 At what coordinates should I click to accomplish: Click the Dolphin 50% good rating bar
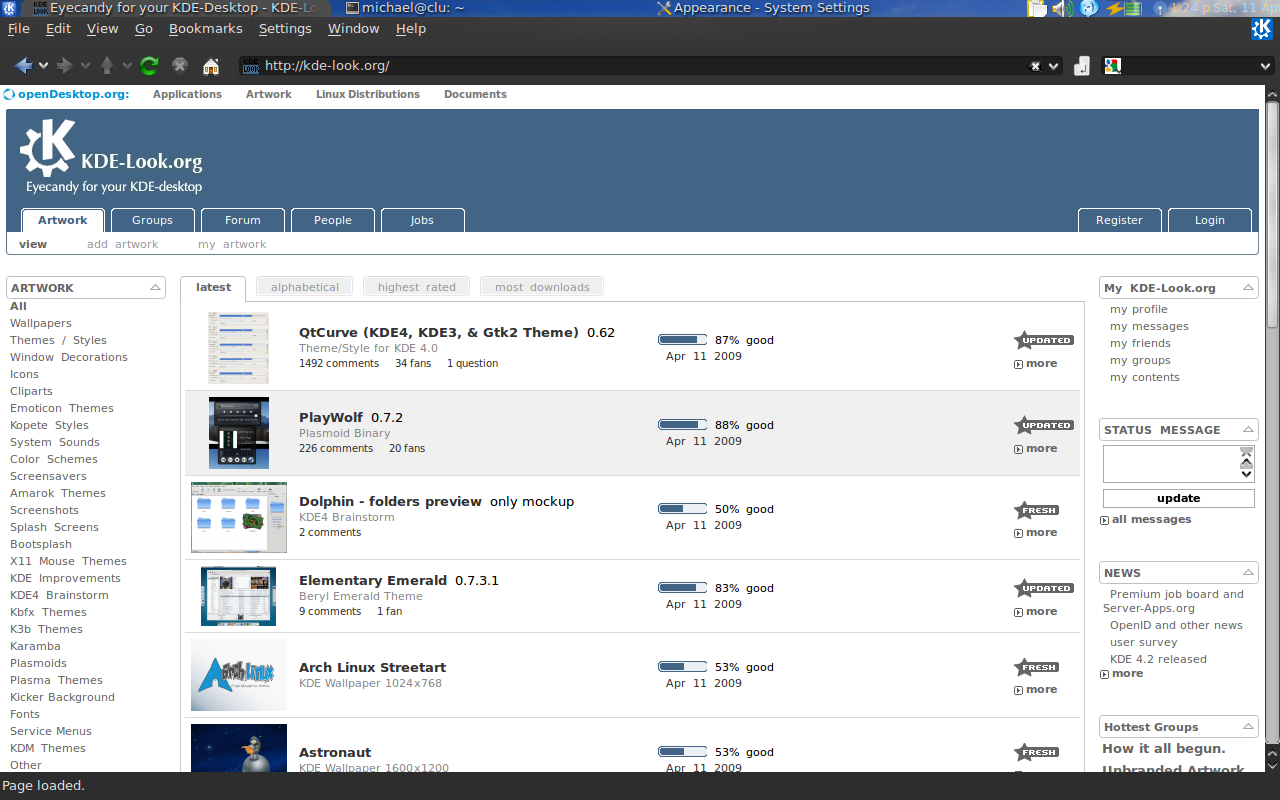click(x=682, y=509)
